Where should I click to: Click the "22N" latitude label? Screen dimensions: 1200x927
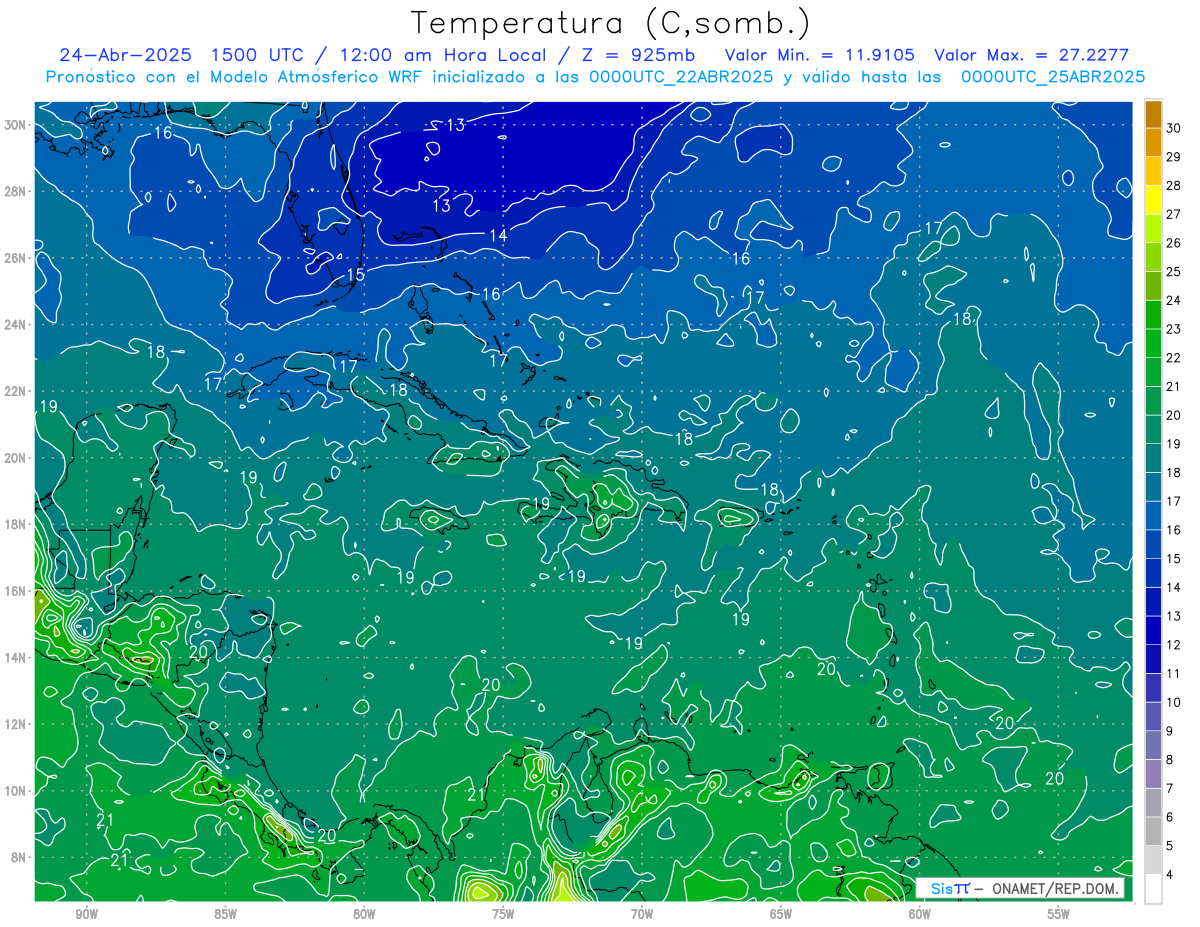click(15, 391)
